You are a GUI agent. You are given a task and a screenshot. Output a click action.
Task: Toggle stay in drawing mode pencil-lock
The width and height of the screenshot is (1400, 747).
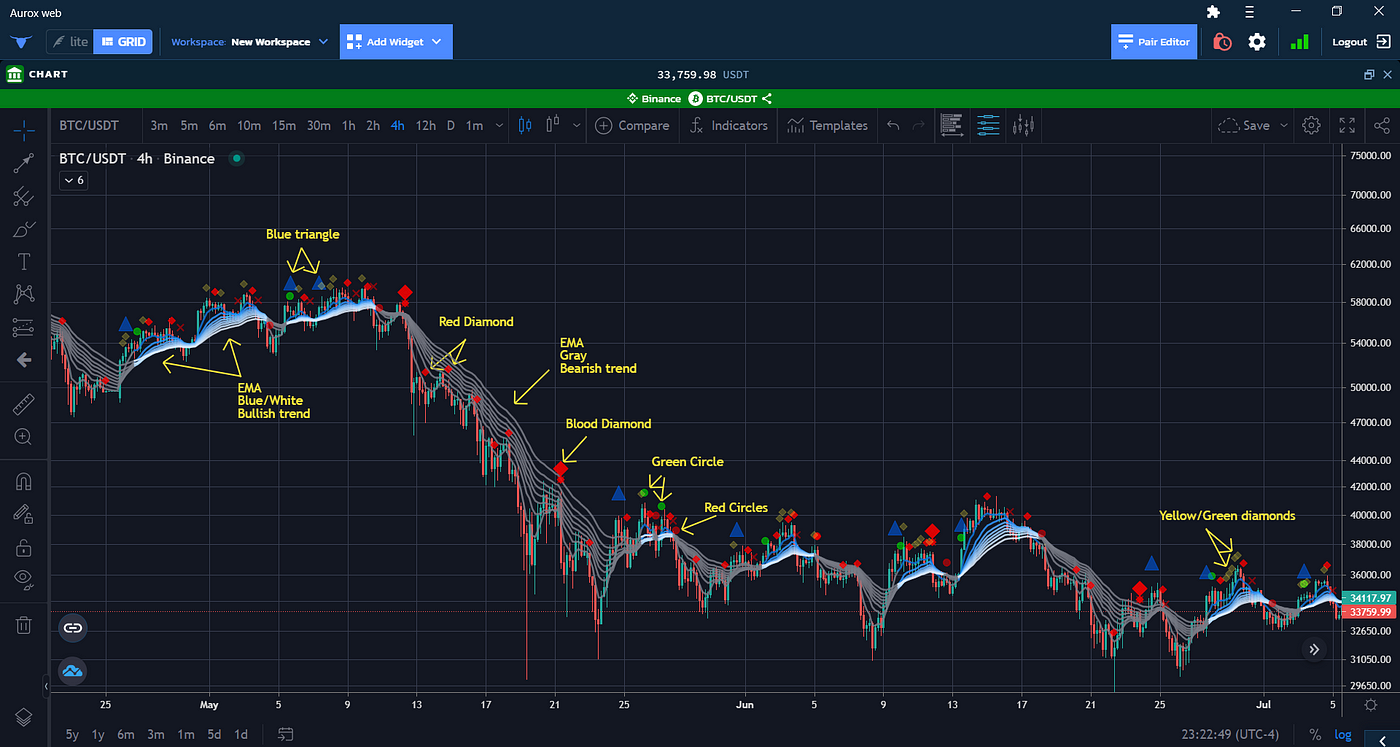(24, 515)
